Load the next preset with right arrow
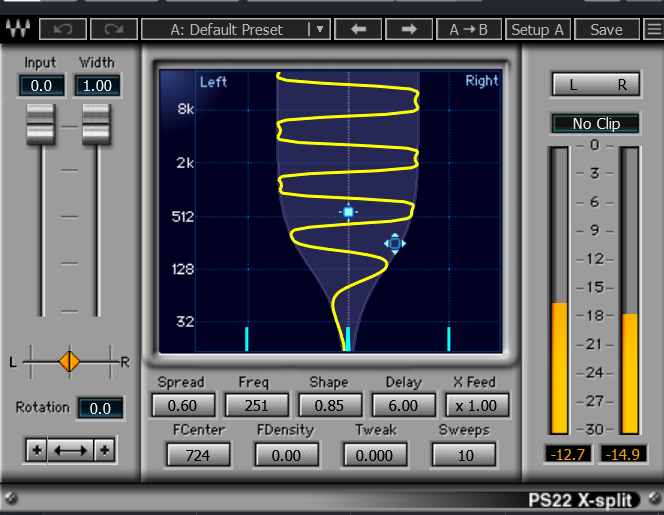Viewport: 664px width, 515px height. tap(409, 29)
